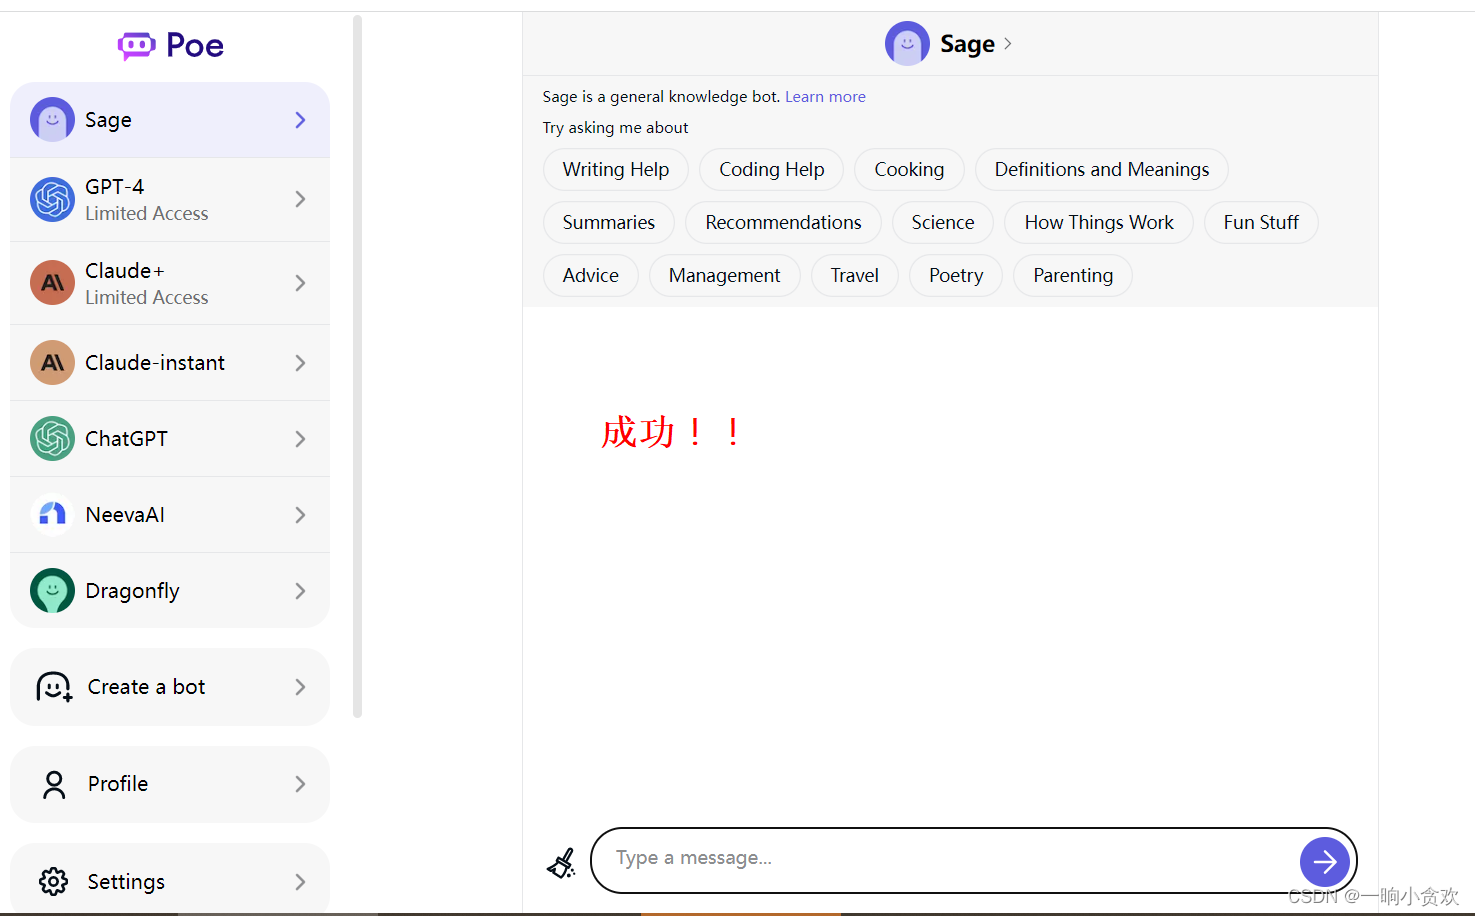The image size is (1475, 916).
Task: Follow the Learn more link
Action: pyautogui.click(x=825, y=97)
